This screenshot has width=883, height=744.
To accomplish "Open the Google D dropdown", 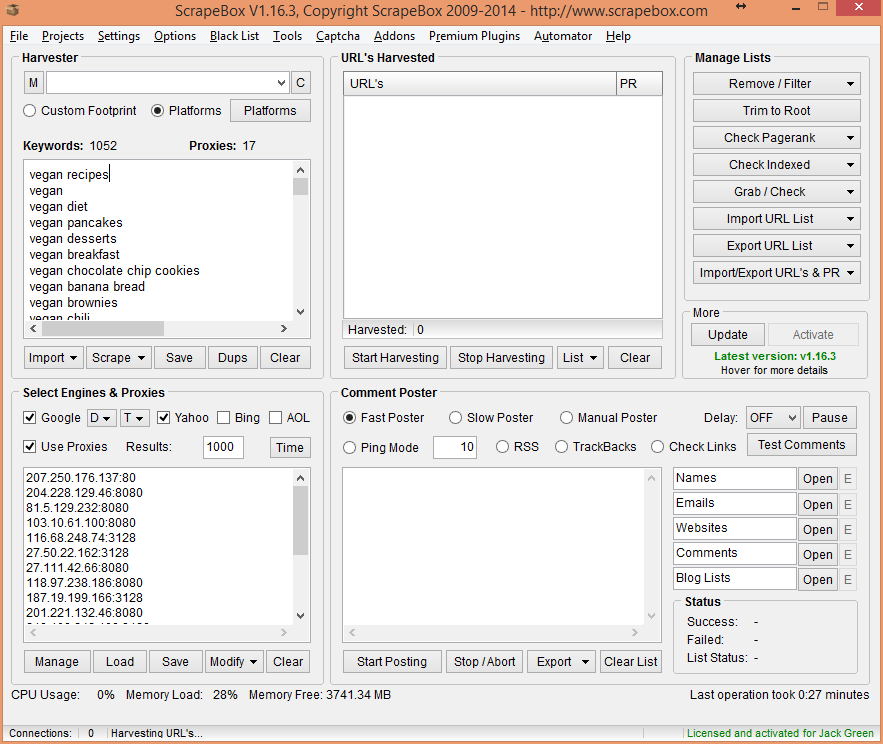I will coord(102,418).
